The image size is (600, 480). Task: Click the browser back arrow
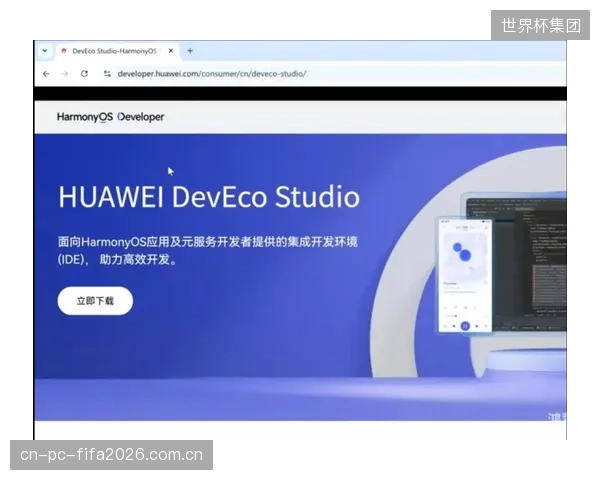(x=46, y=73)
